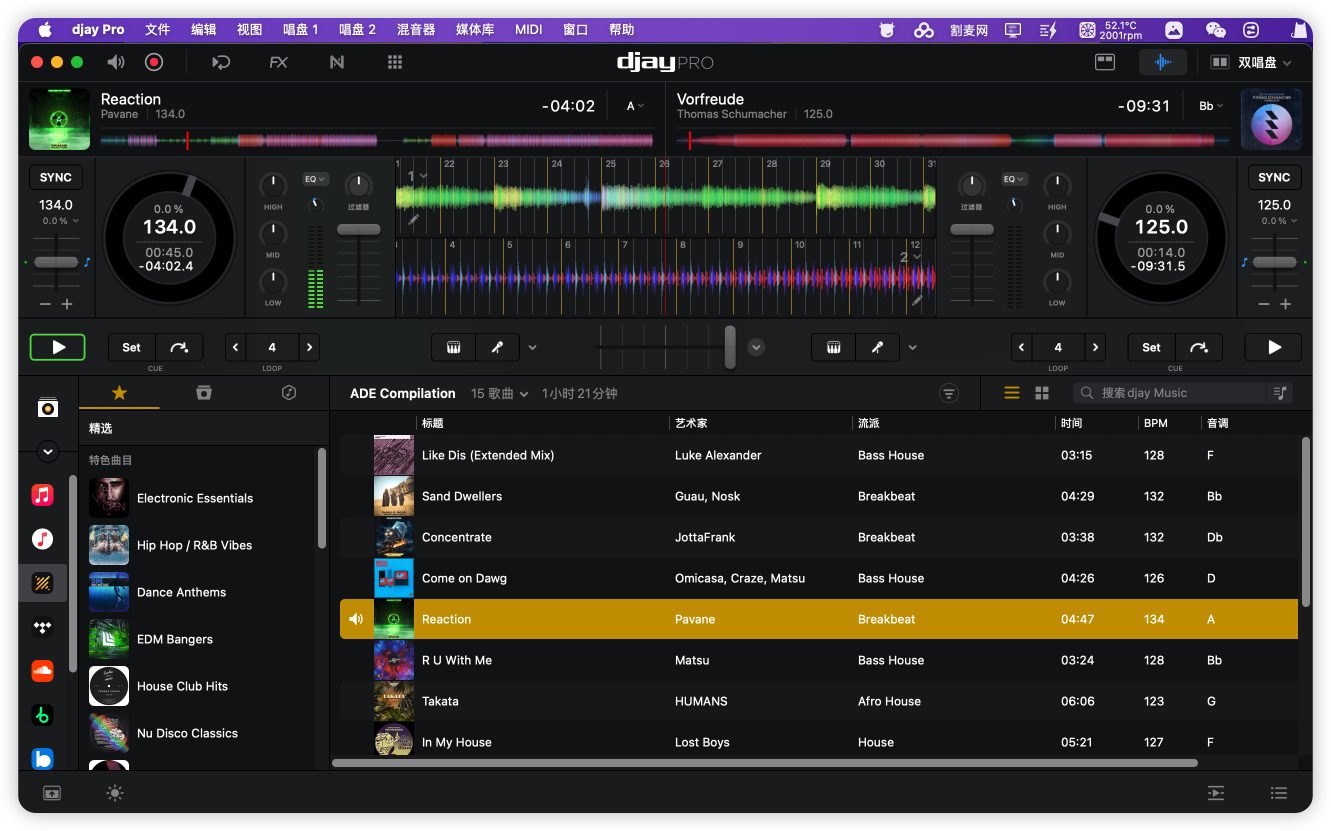Screen dimensions: 1331x831
Task: Open the MIDI menu
Action: (529, 30)
